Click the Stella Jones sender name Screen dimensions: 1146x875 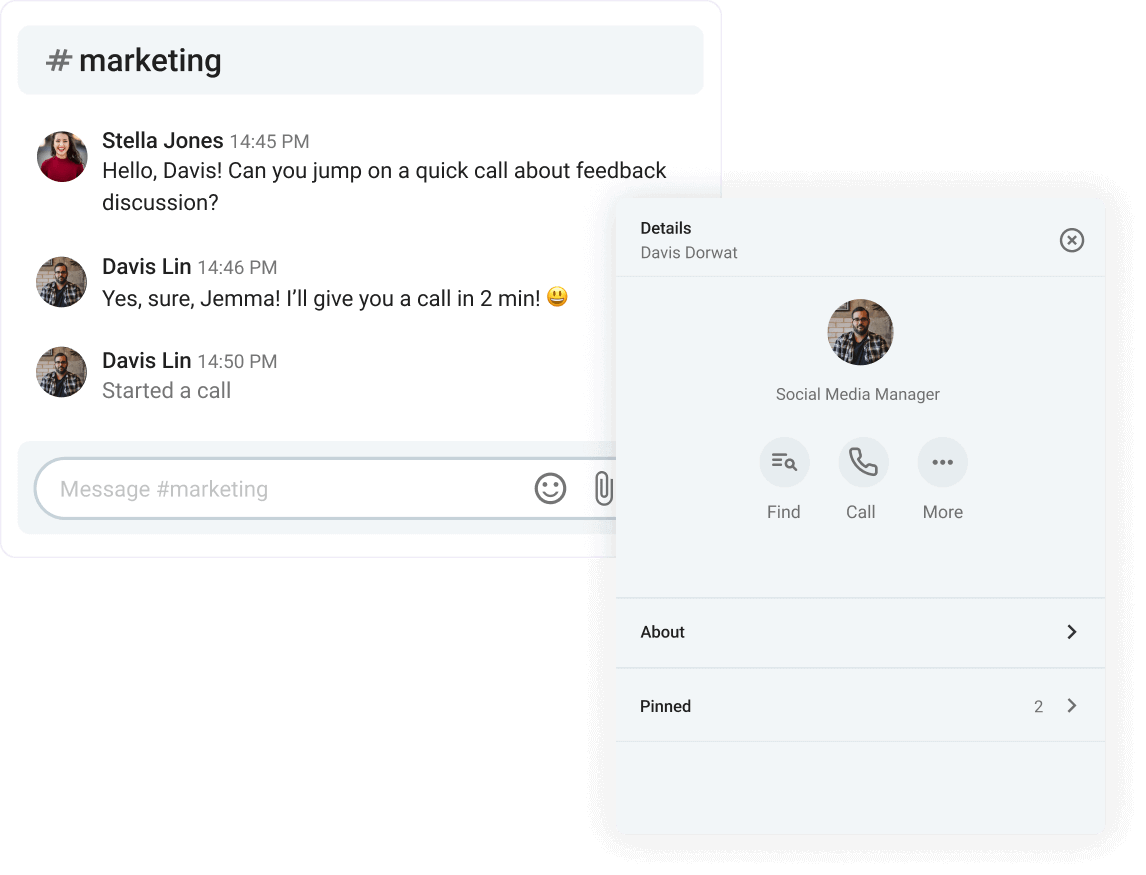click(x=162, y=141)
